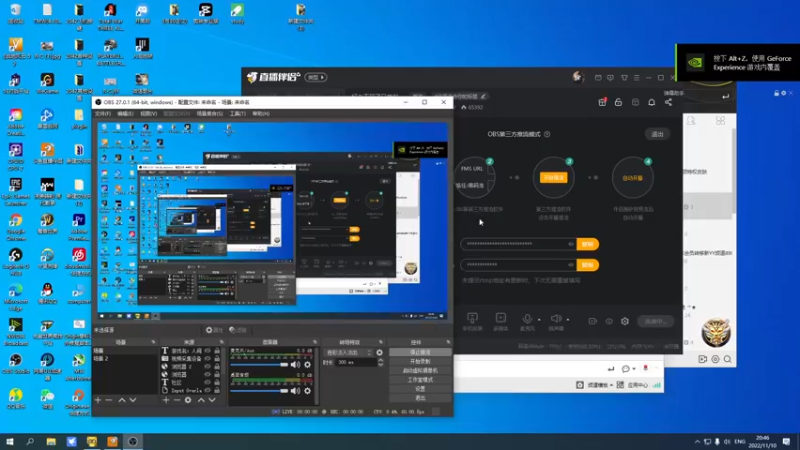This screenshot has height=450, width=800.
Task: Open the microphone options arrow in companion
Action: [539, 320]
